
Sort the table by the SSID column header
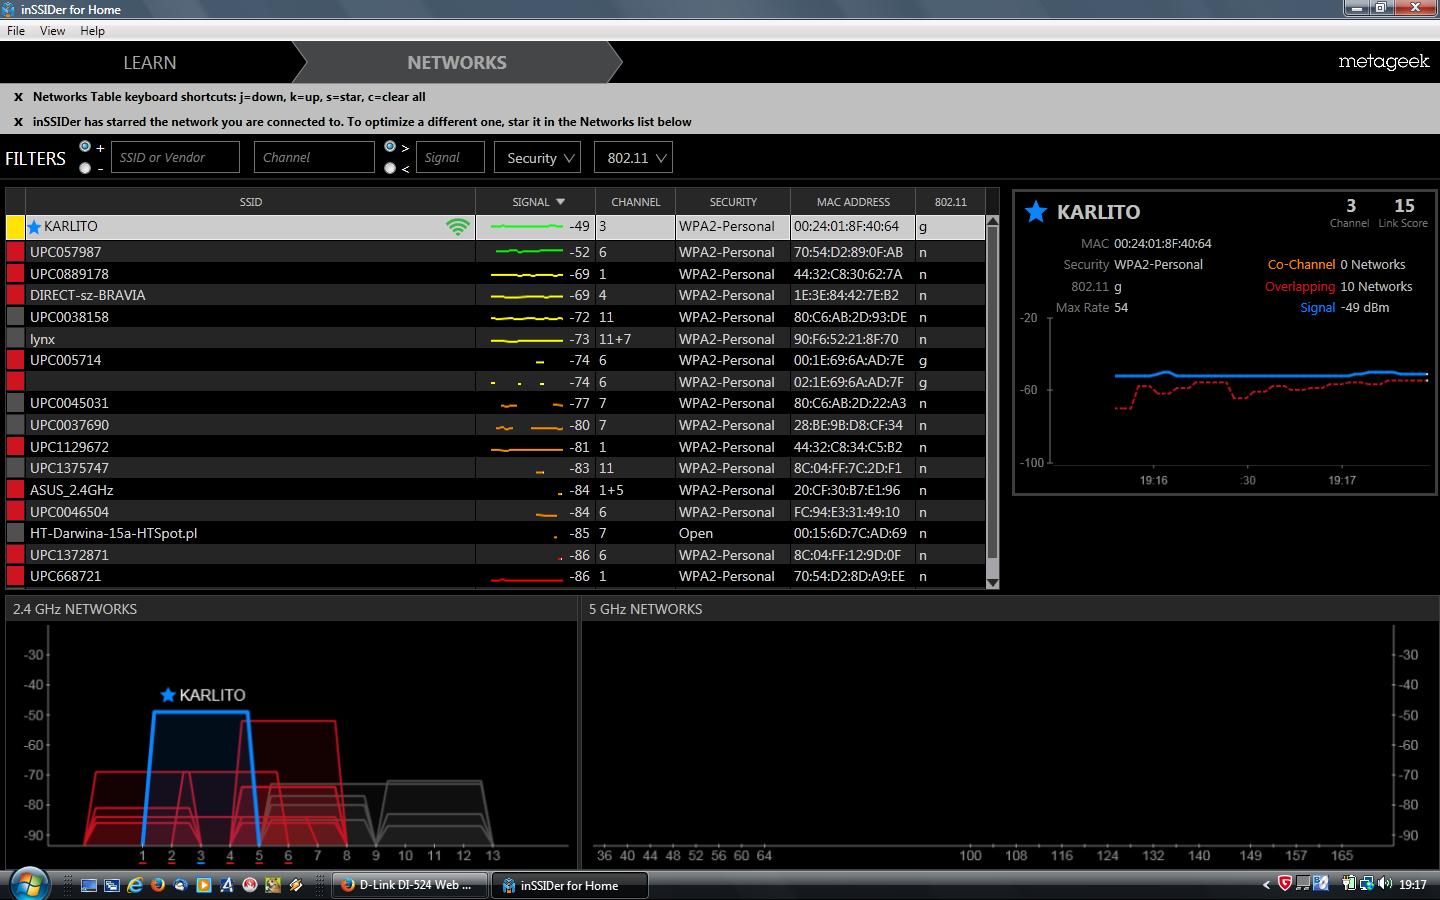251,202
